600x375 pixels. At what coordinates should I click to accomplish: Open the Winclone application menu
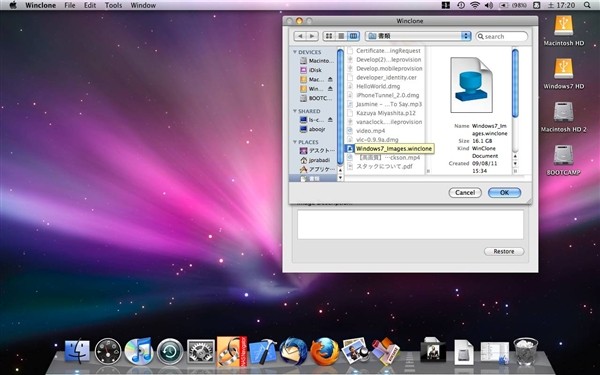coord(40,5)
